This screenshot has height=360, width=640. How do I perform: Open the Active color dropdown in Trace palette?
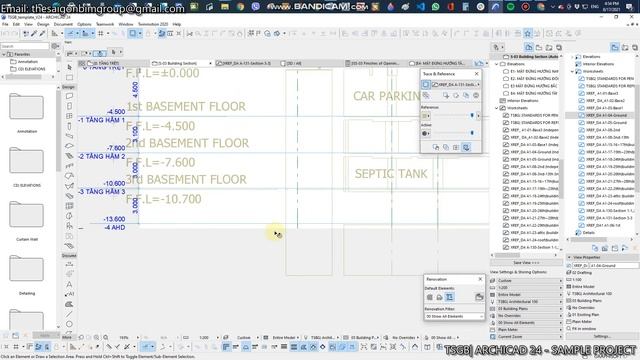click(426, 133)
